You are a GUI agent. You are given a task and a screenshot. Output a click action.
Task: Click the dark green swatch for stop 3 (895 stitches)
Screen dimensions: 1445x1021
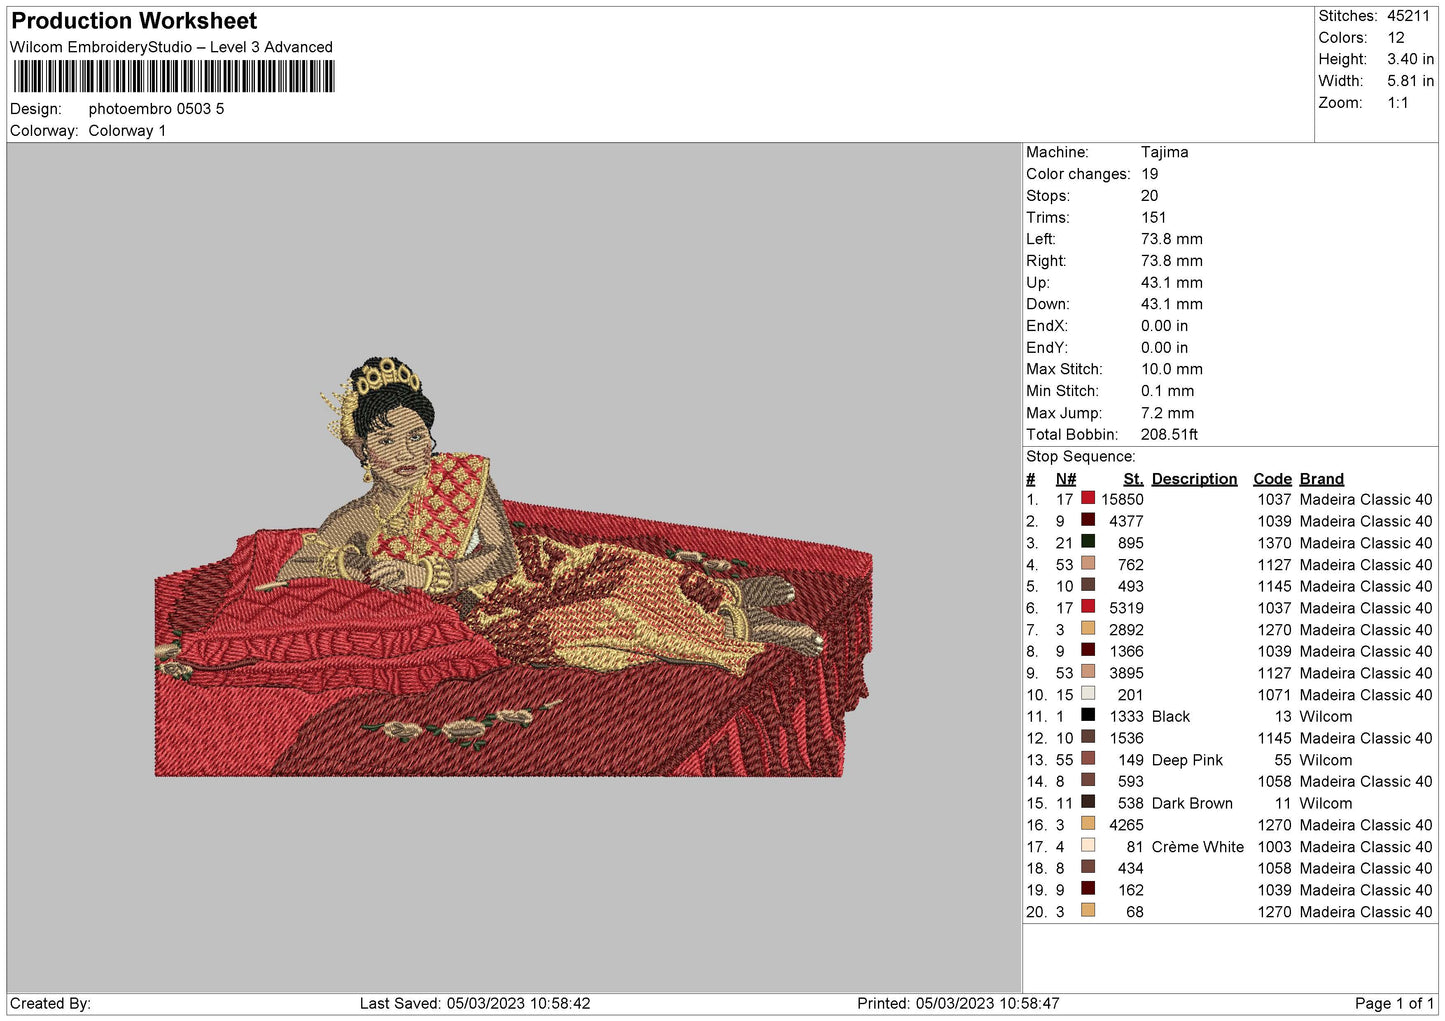1088,542
